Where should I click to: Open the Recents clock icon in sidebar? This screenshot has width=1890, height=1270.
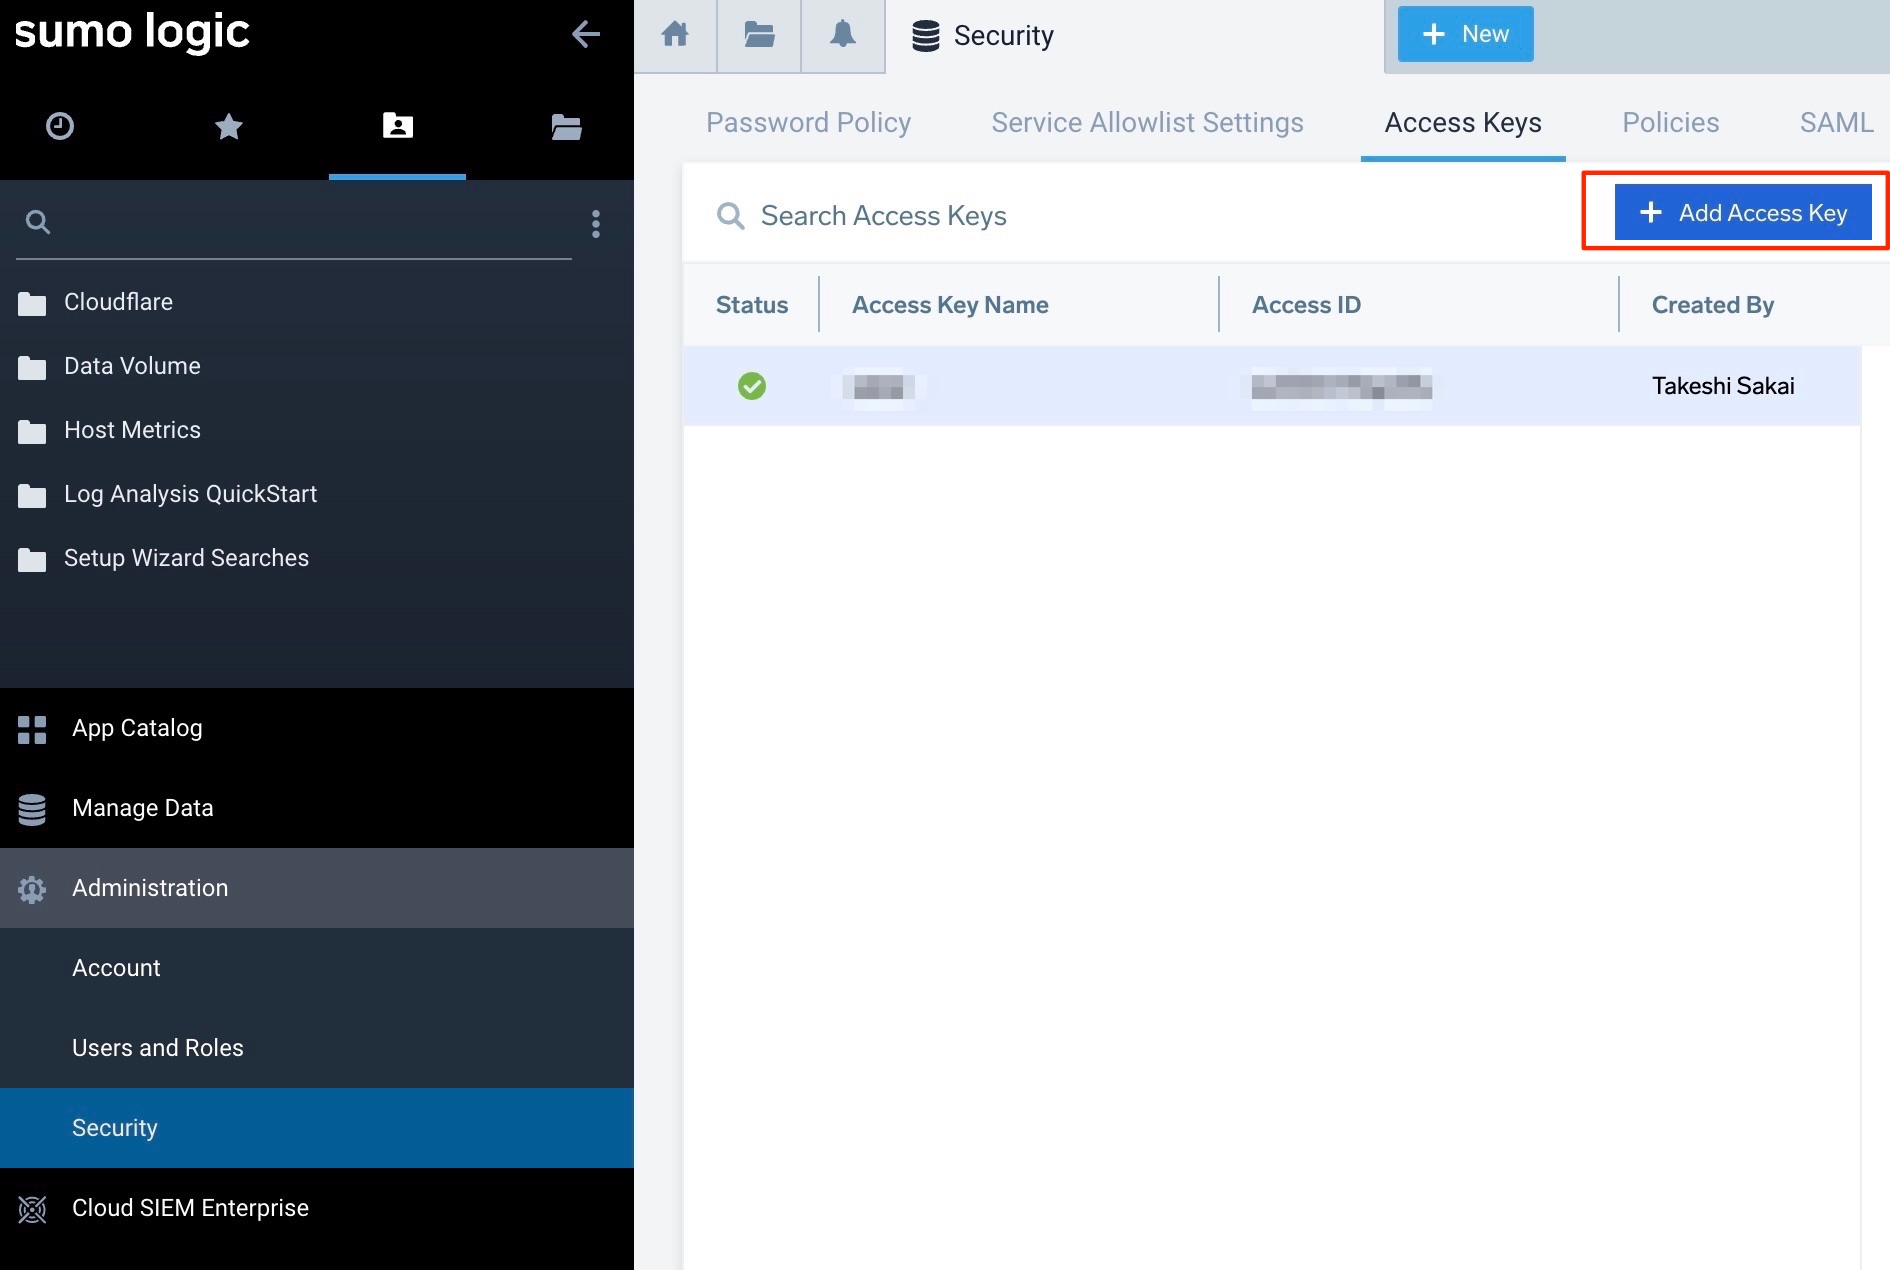59,126
